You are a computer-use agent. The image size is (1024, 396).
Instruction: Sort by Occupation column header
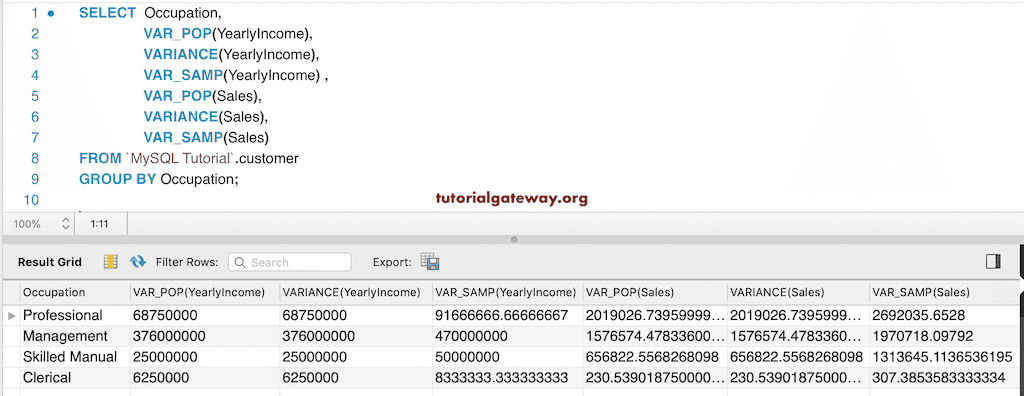[75, 292]
